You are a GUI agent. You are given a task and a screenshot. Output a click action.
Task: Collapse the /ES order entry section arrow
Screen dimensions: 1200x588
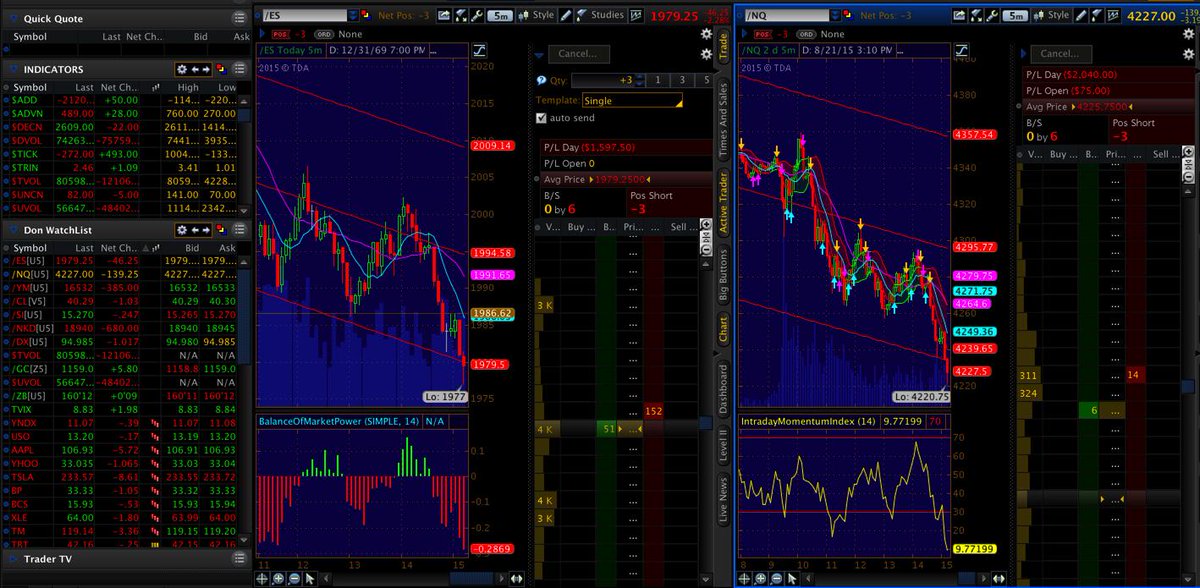[539, 55]
